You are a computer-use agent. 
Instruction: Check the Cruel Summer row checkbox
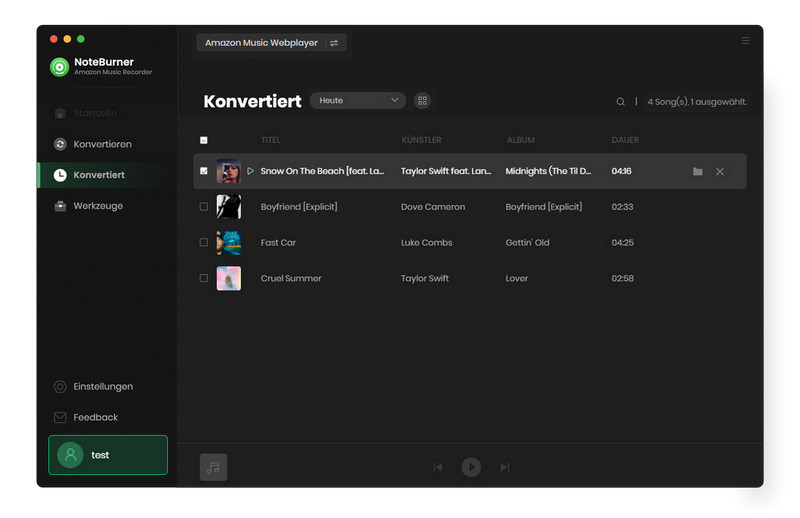click(x=204, y=278)
